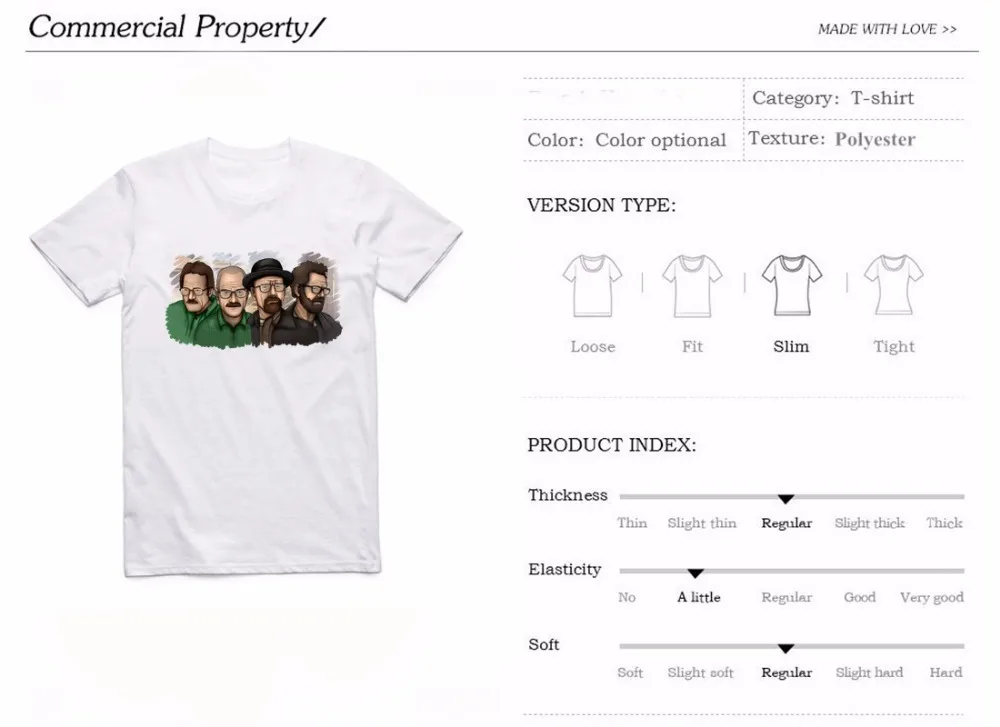Click the Slight soft label
Screen dimensions: 1000x727
[700, 672]
